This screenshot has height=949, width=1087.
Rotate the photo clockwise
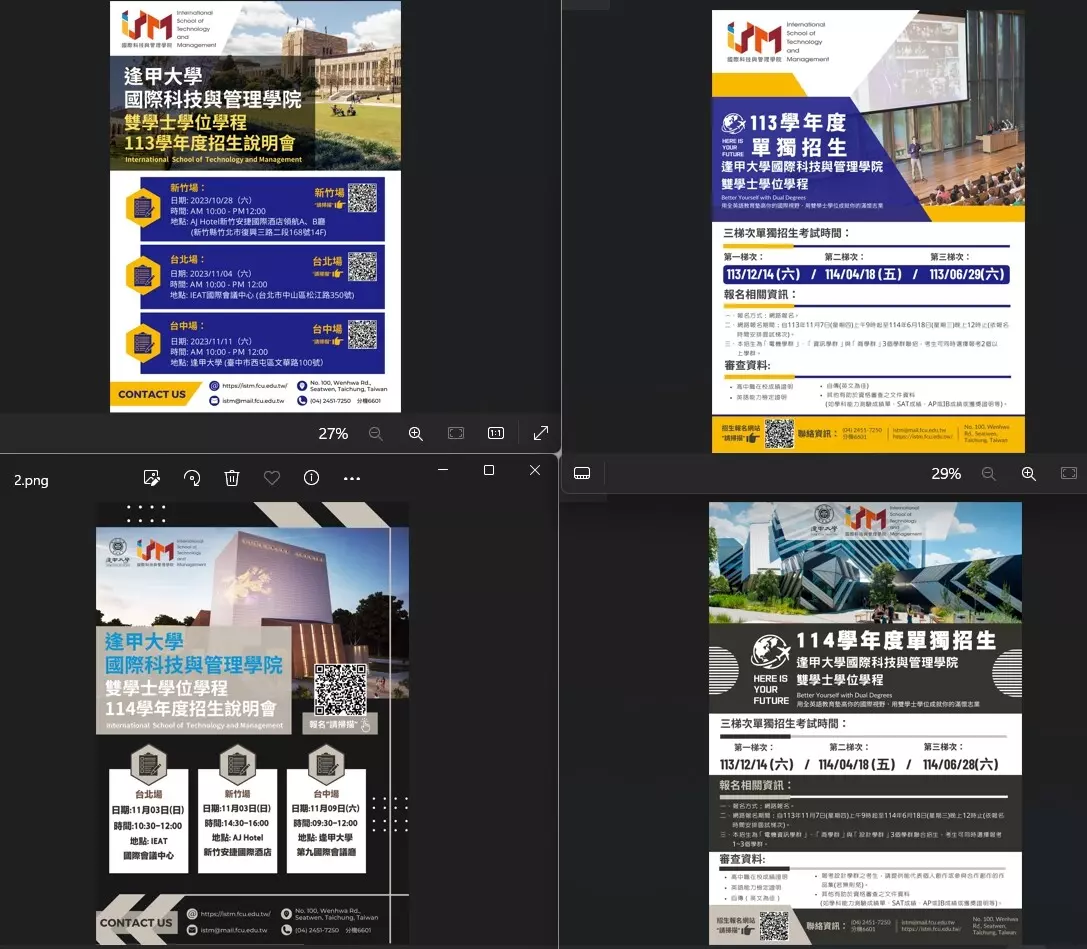(191, 478)
